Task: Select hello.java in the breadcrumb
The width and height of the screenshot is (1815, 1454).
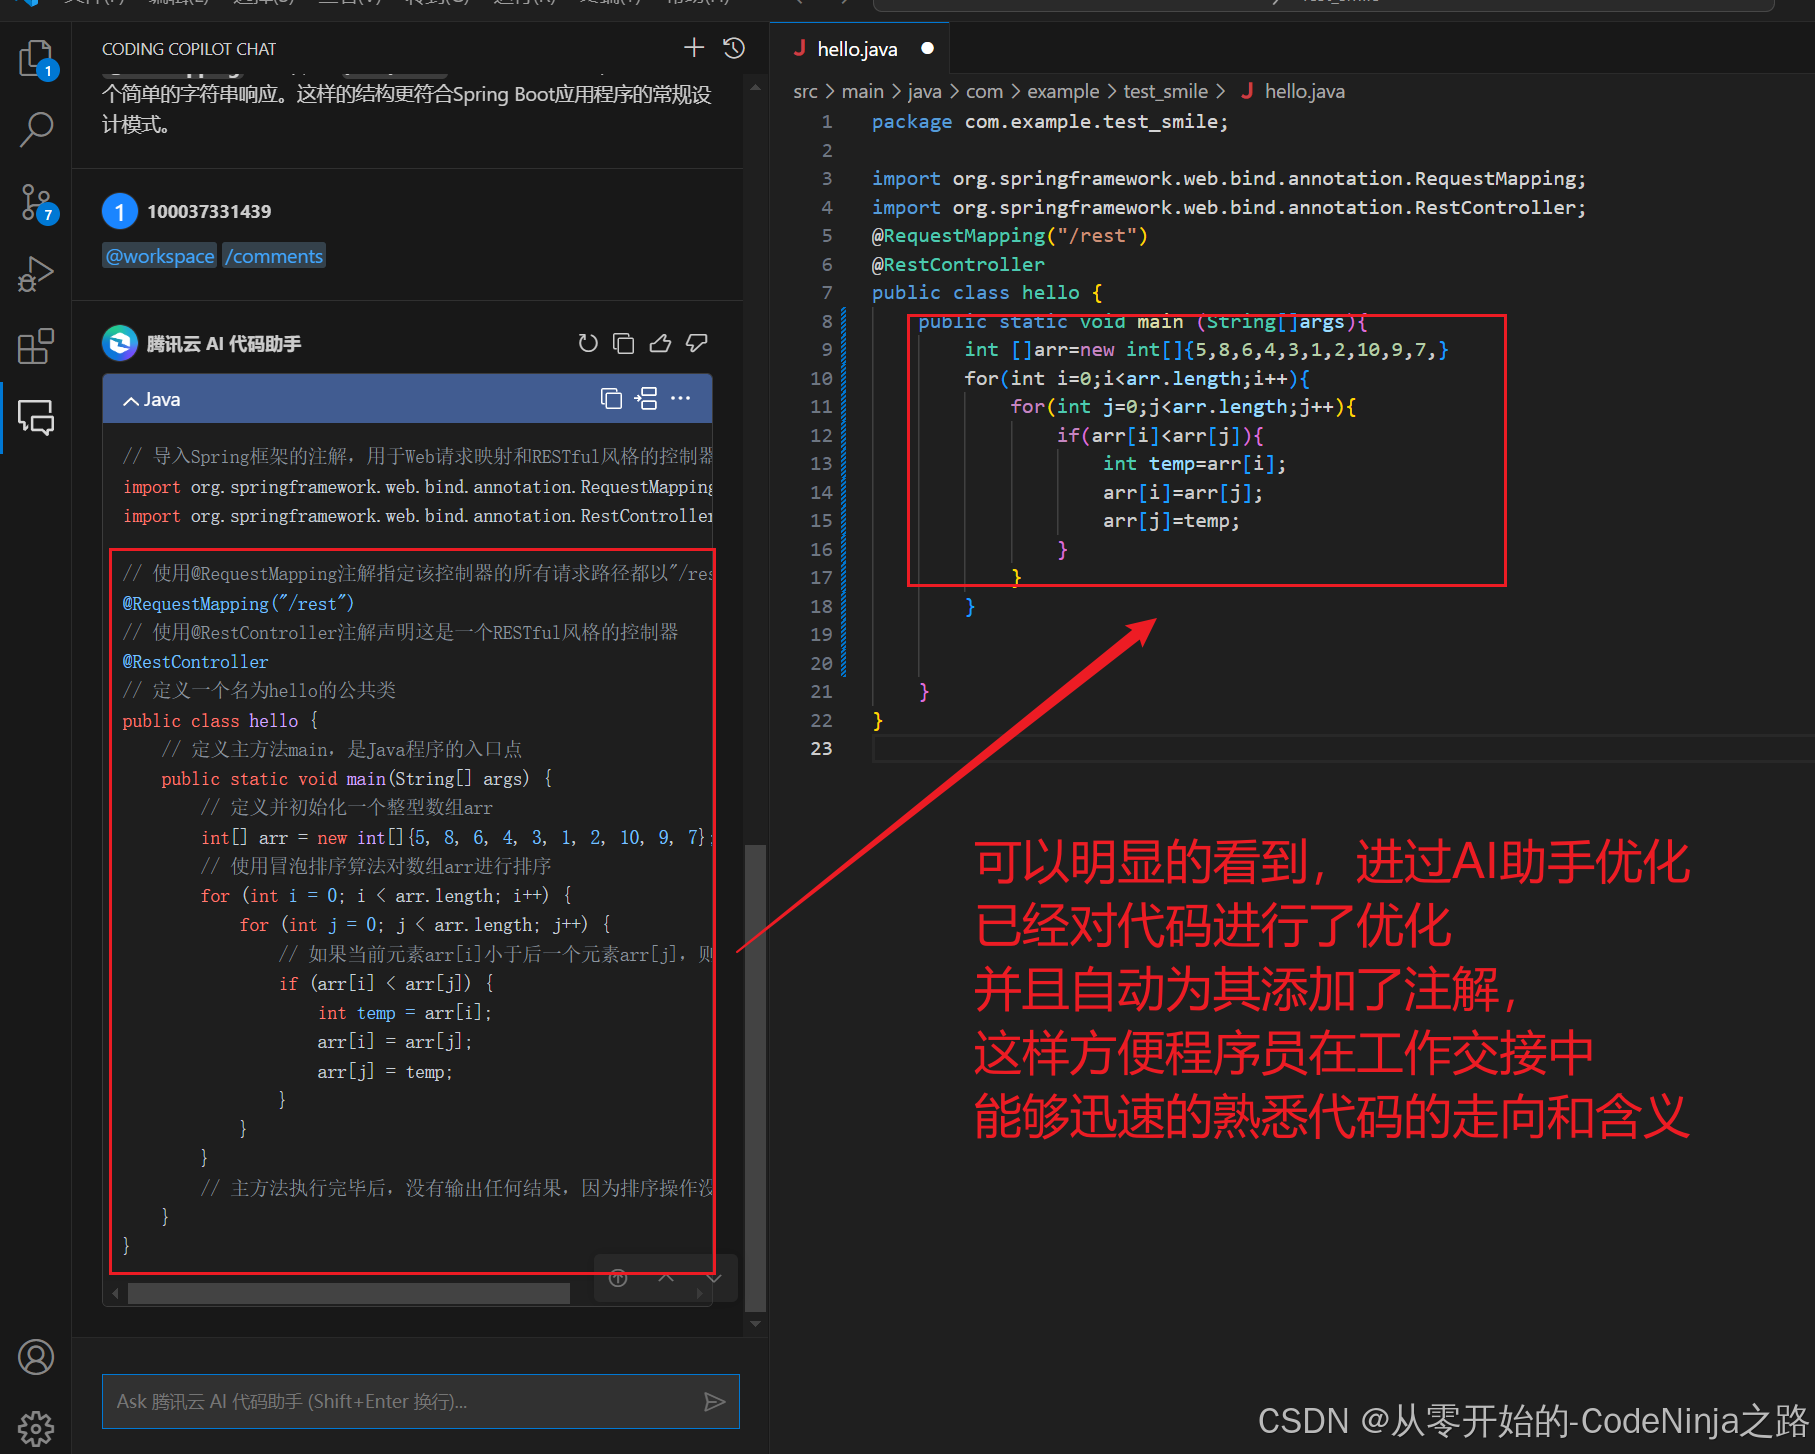Action: (1304, 91)
